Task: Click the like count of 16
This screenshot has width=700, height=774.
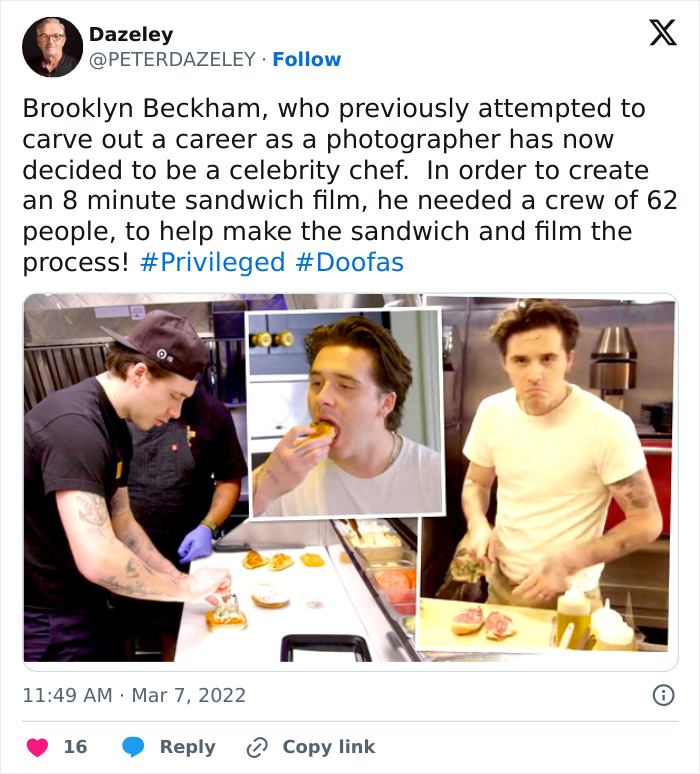Action: 75,747
